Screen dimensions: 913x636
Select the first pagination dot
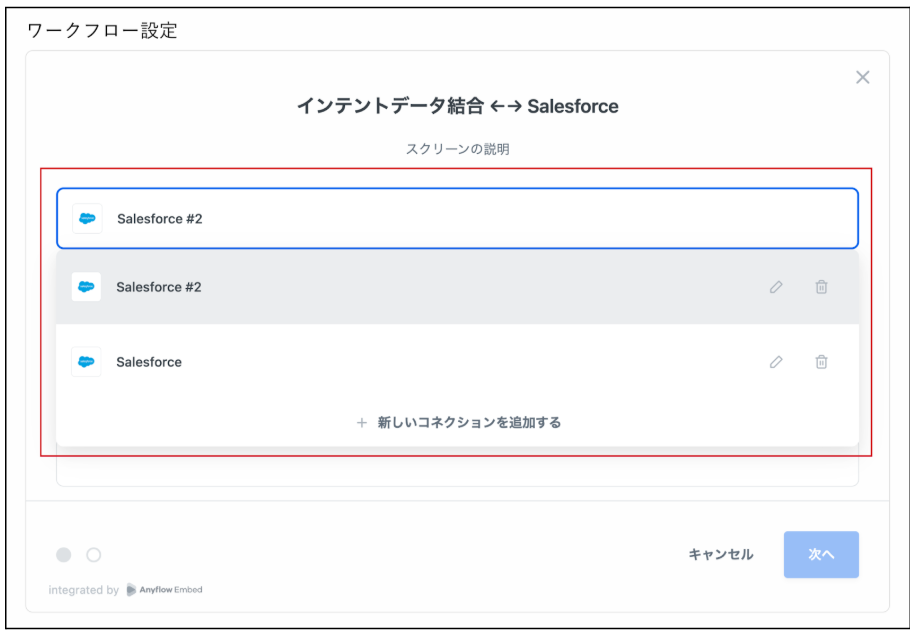coord(65,555)
